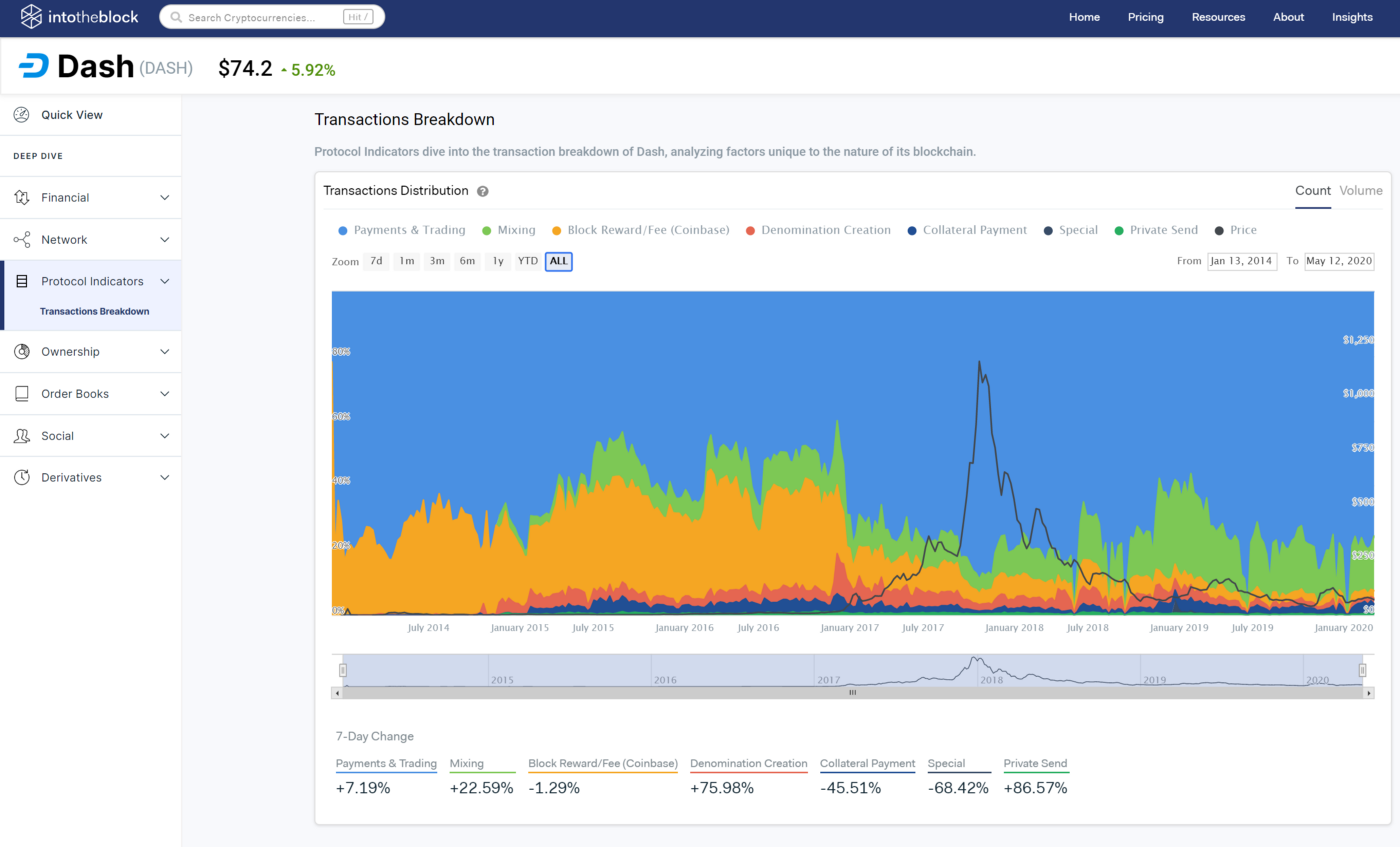
Task: Click the -45.51% Collateral Payment value
Action: point(850,788)
